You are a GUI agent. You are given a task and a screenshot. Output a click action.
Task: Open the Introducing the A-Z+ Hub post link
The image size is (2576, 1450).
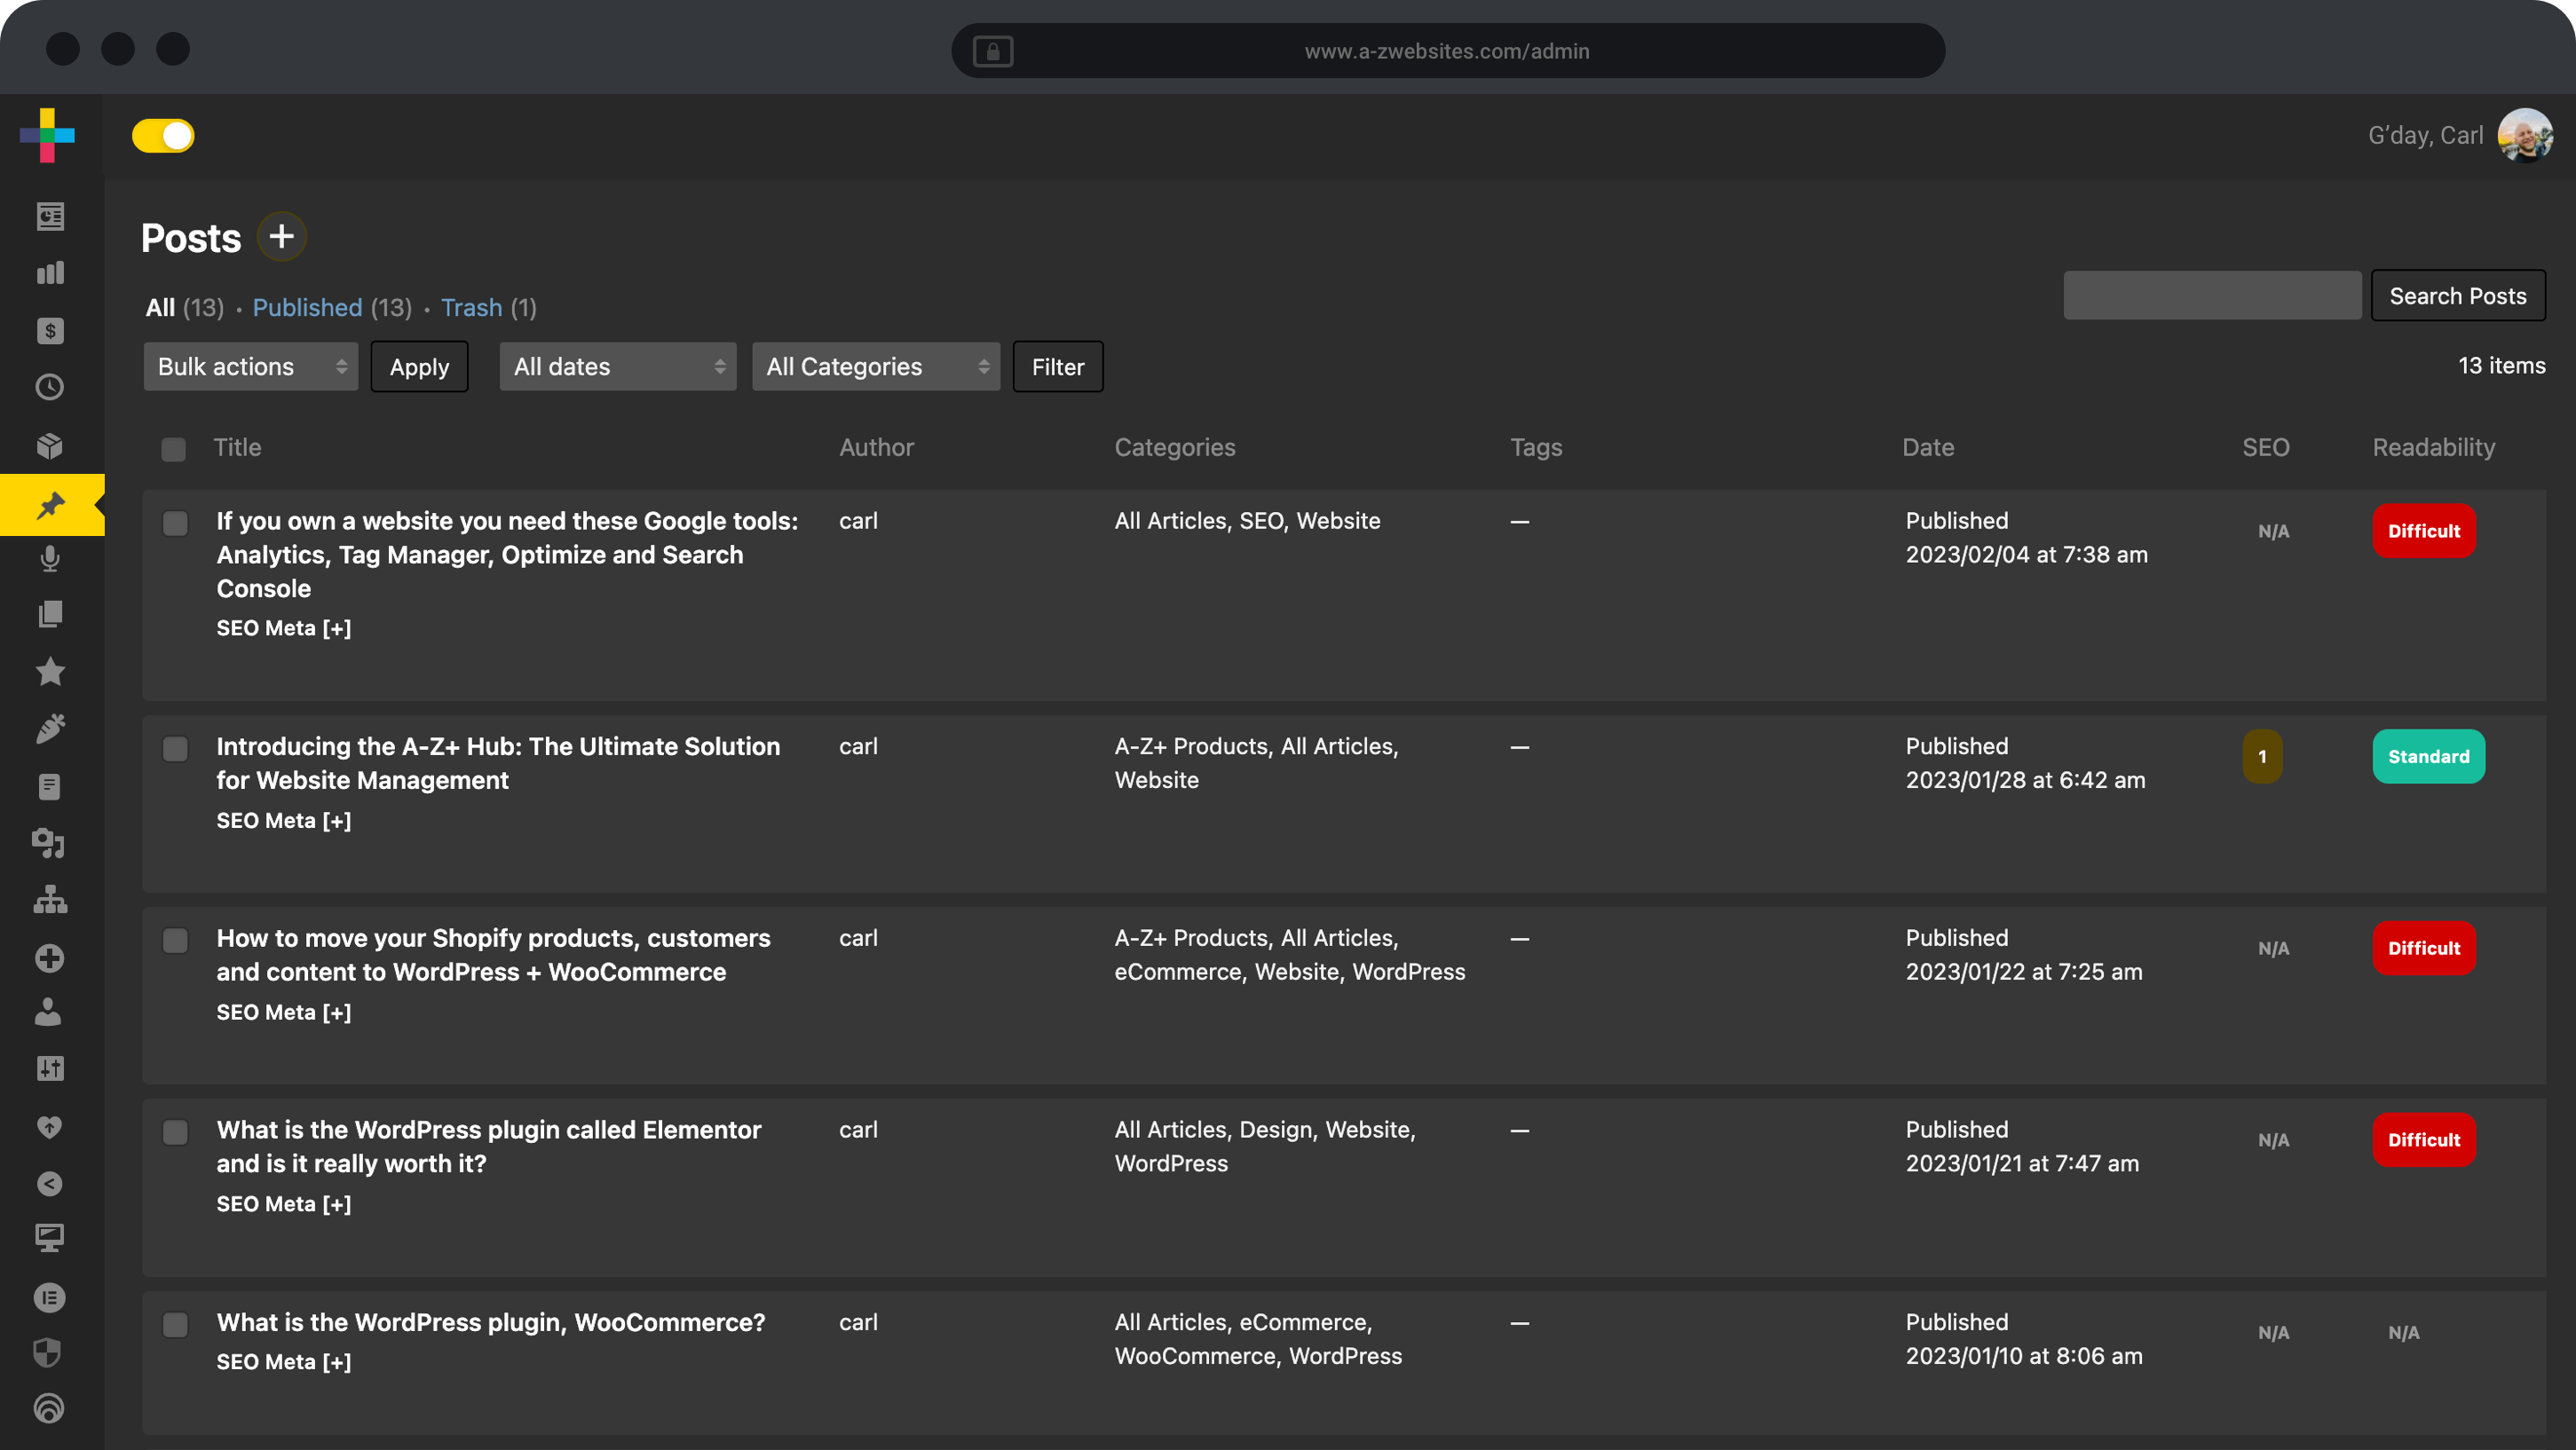(498, 764)
